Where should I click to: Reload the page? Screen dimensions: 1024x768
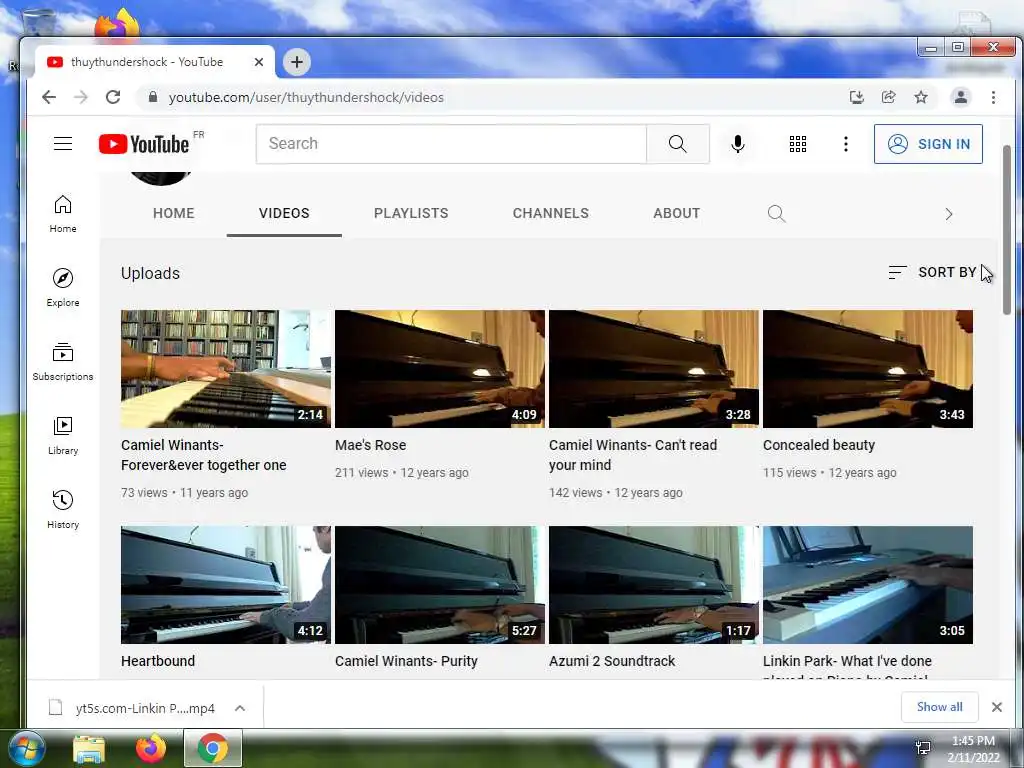point(113,97)
